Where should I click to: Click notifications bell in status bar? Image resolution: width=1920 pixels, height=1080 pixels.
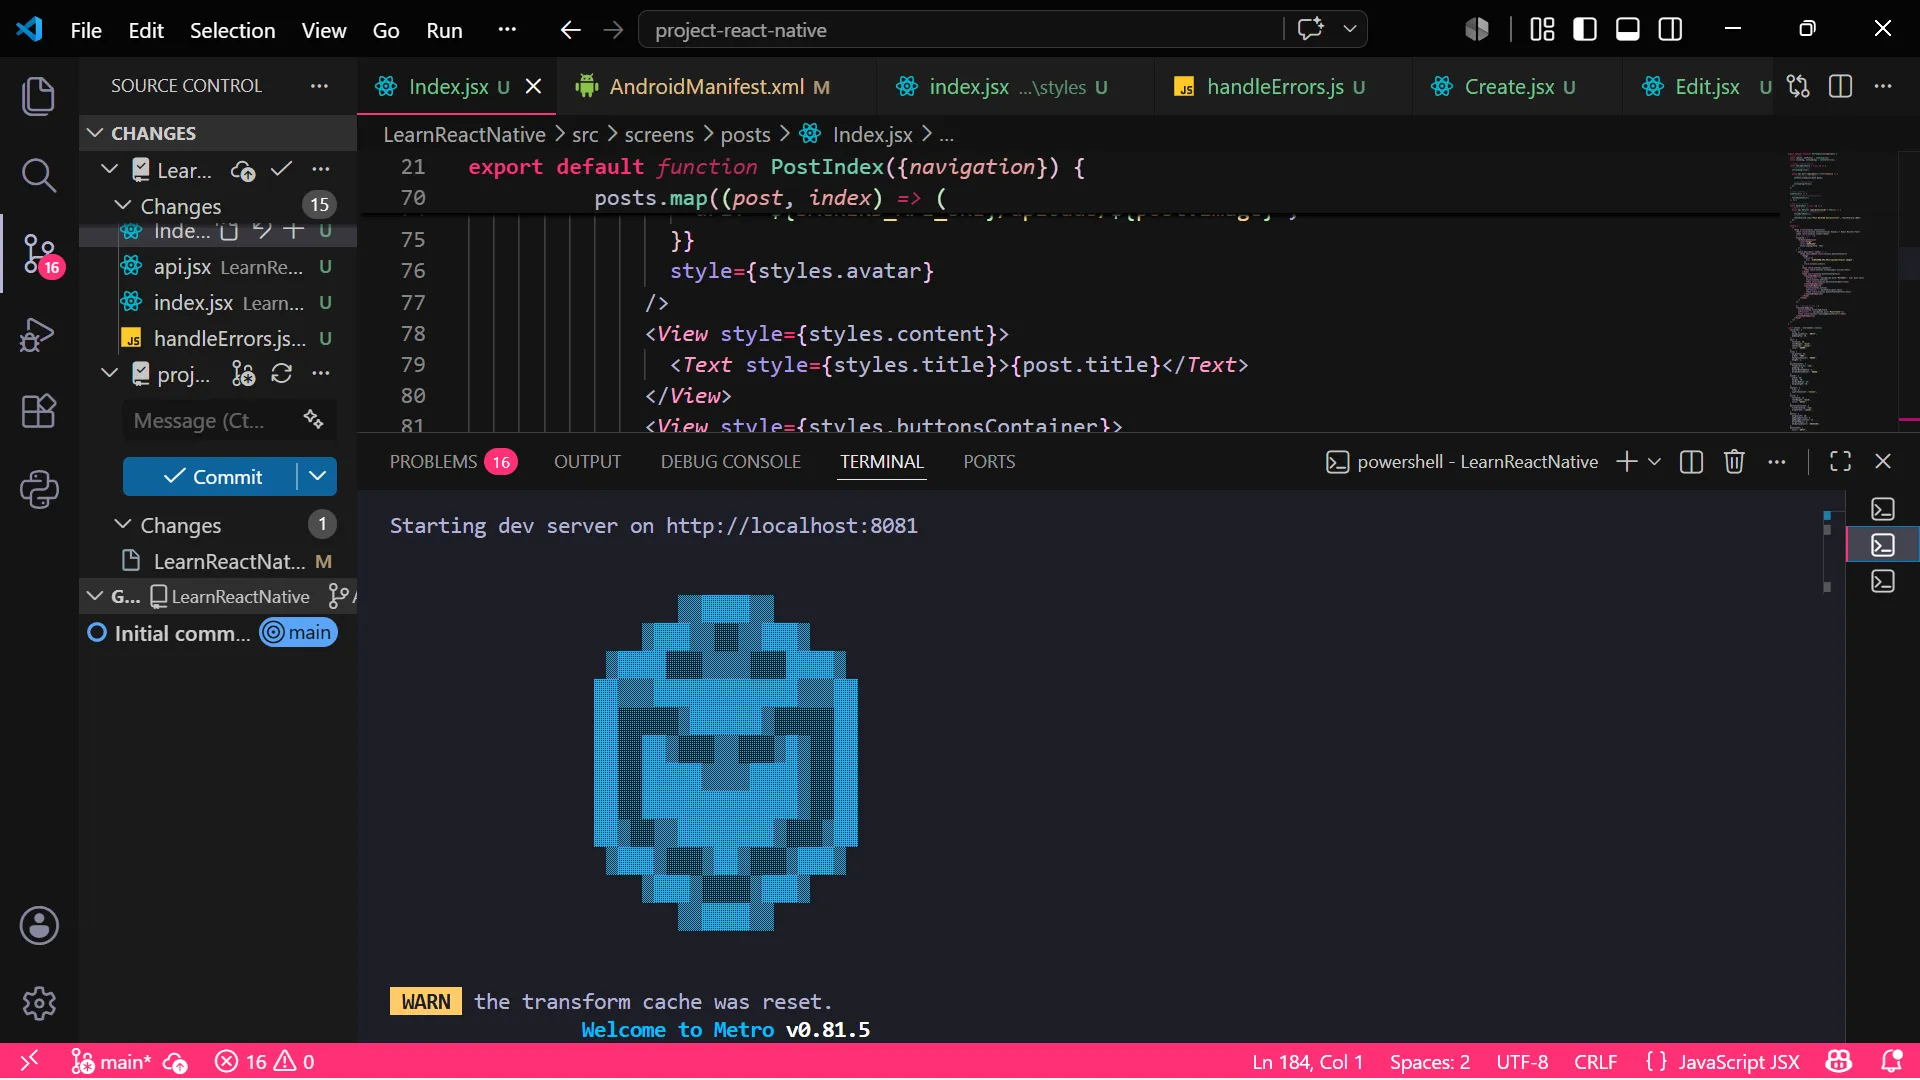coord(1891,1061)
